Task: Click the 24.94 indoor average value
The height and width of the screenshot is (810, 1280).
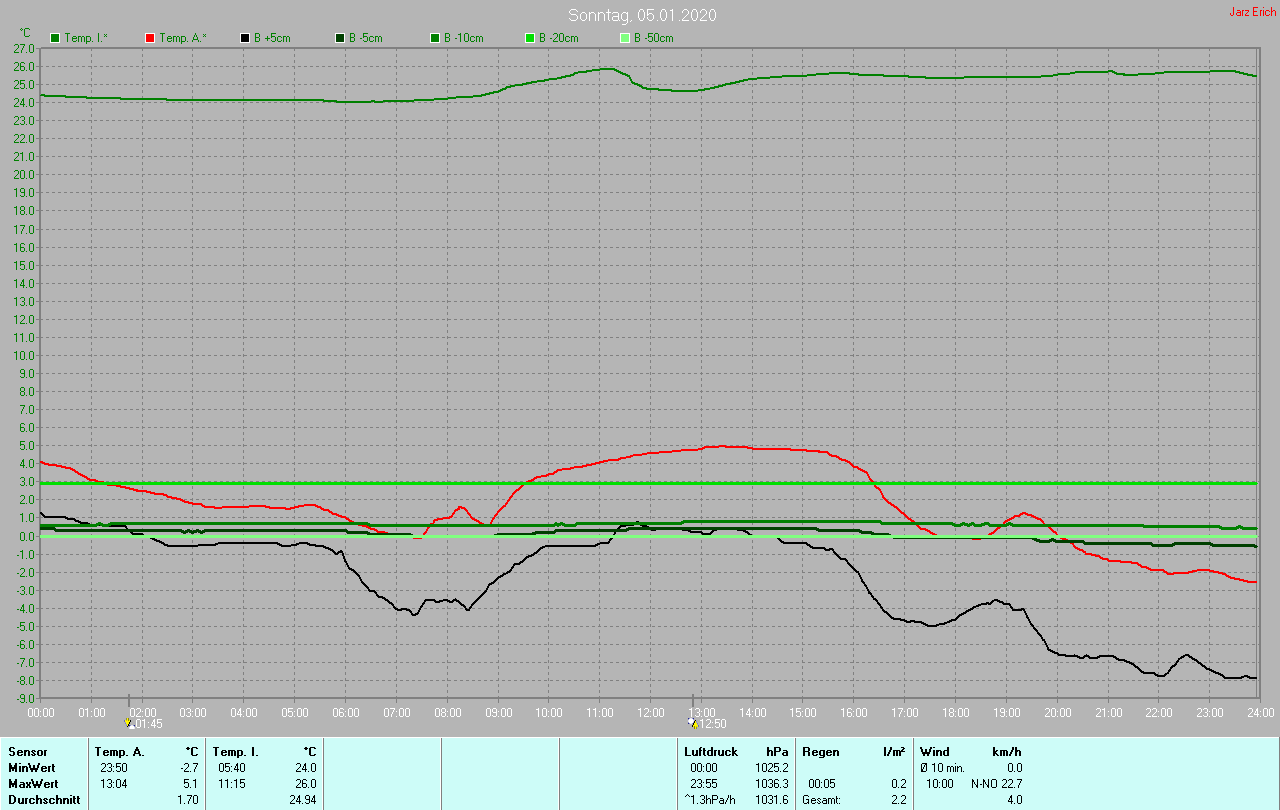Action: point(303,799)
